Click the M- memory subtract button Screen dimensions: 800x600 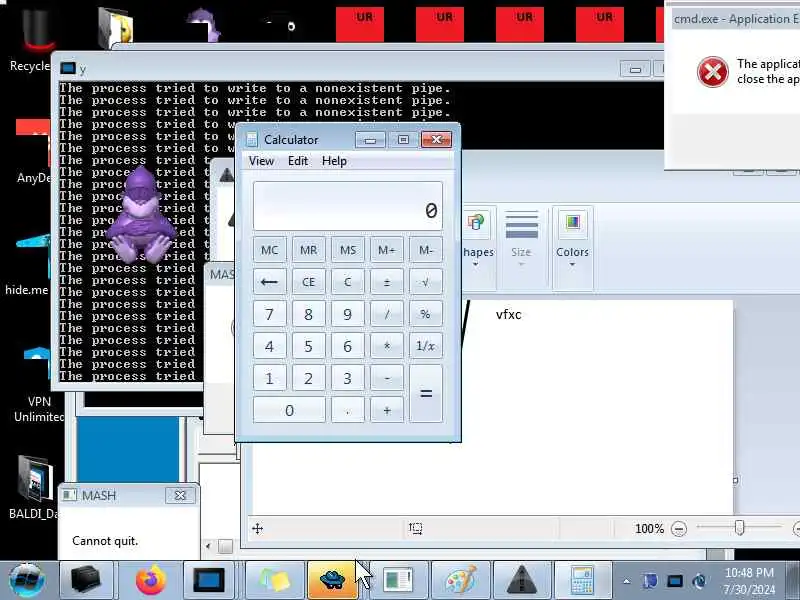point(426,250)
